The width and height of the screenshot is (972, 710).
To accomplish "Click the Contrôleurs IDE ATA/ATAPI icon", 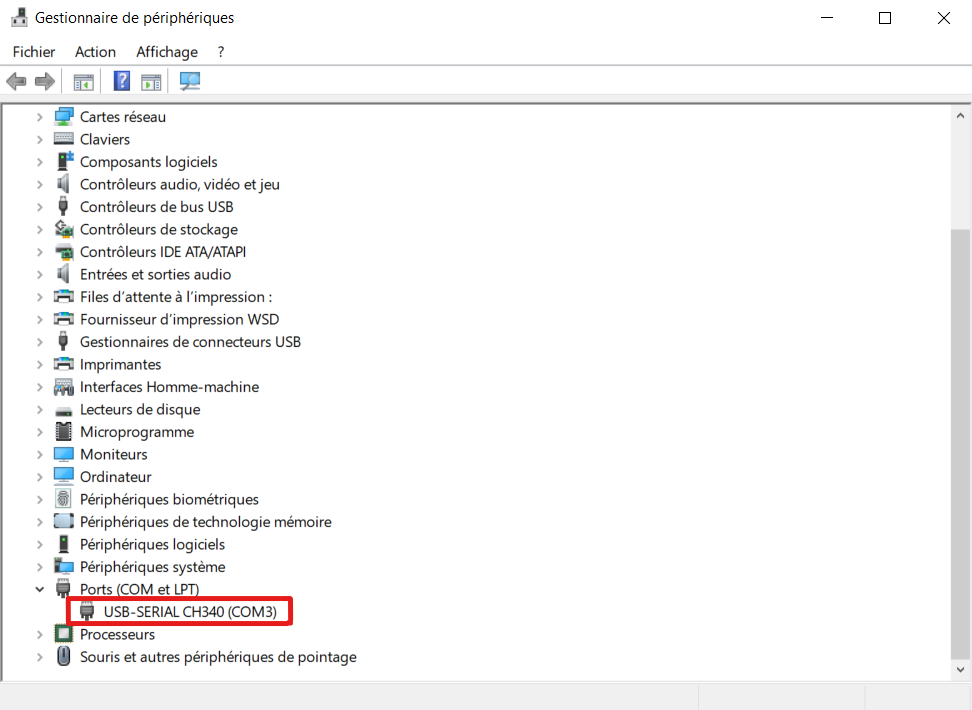I will coord(64,252).
